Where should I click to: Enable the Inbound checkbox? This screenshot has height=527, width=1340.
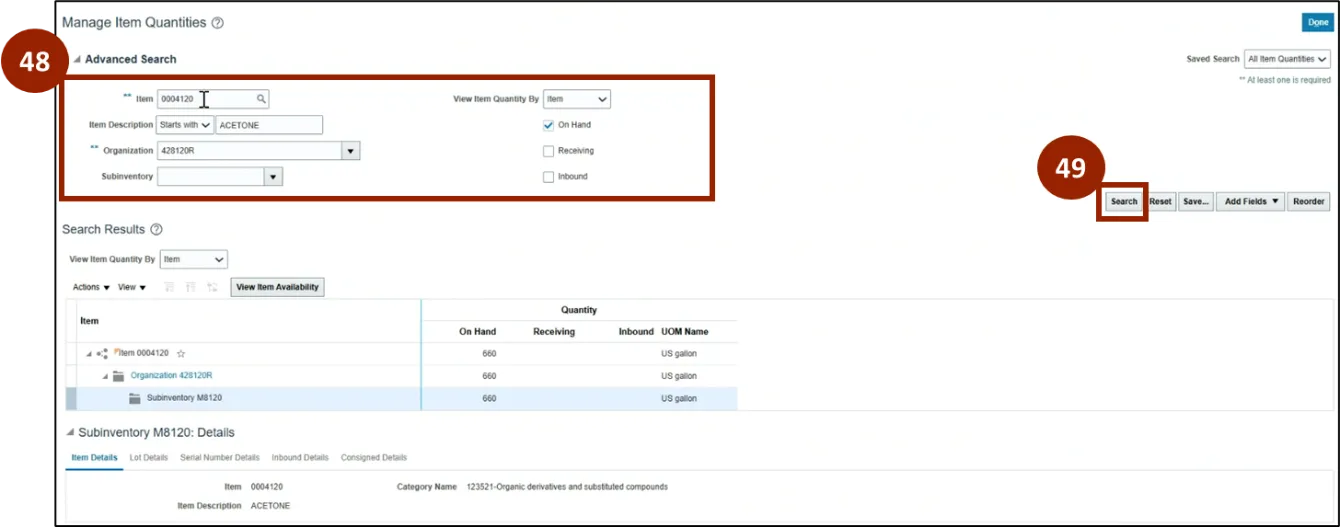click(x=548, y=177)
